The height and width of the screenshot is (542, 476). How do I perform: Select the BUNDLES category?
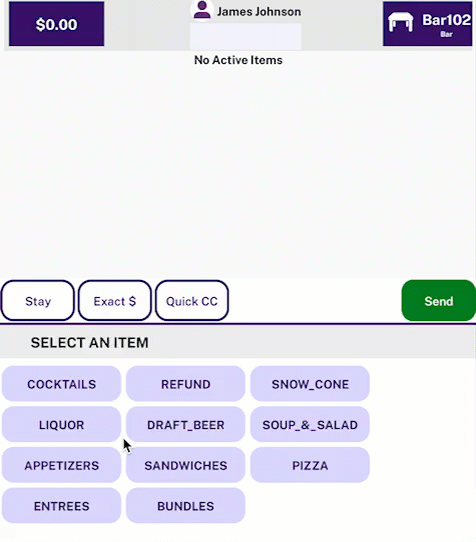(x=186, y=506)
